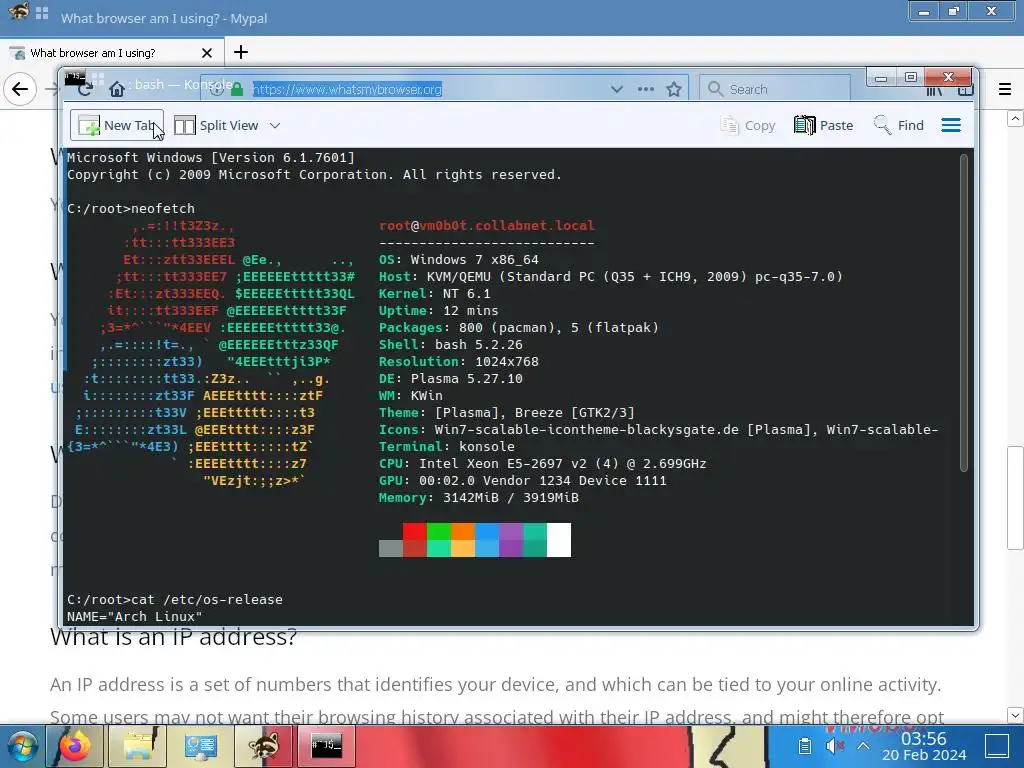Open the Windows Start button

22,746
